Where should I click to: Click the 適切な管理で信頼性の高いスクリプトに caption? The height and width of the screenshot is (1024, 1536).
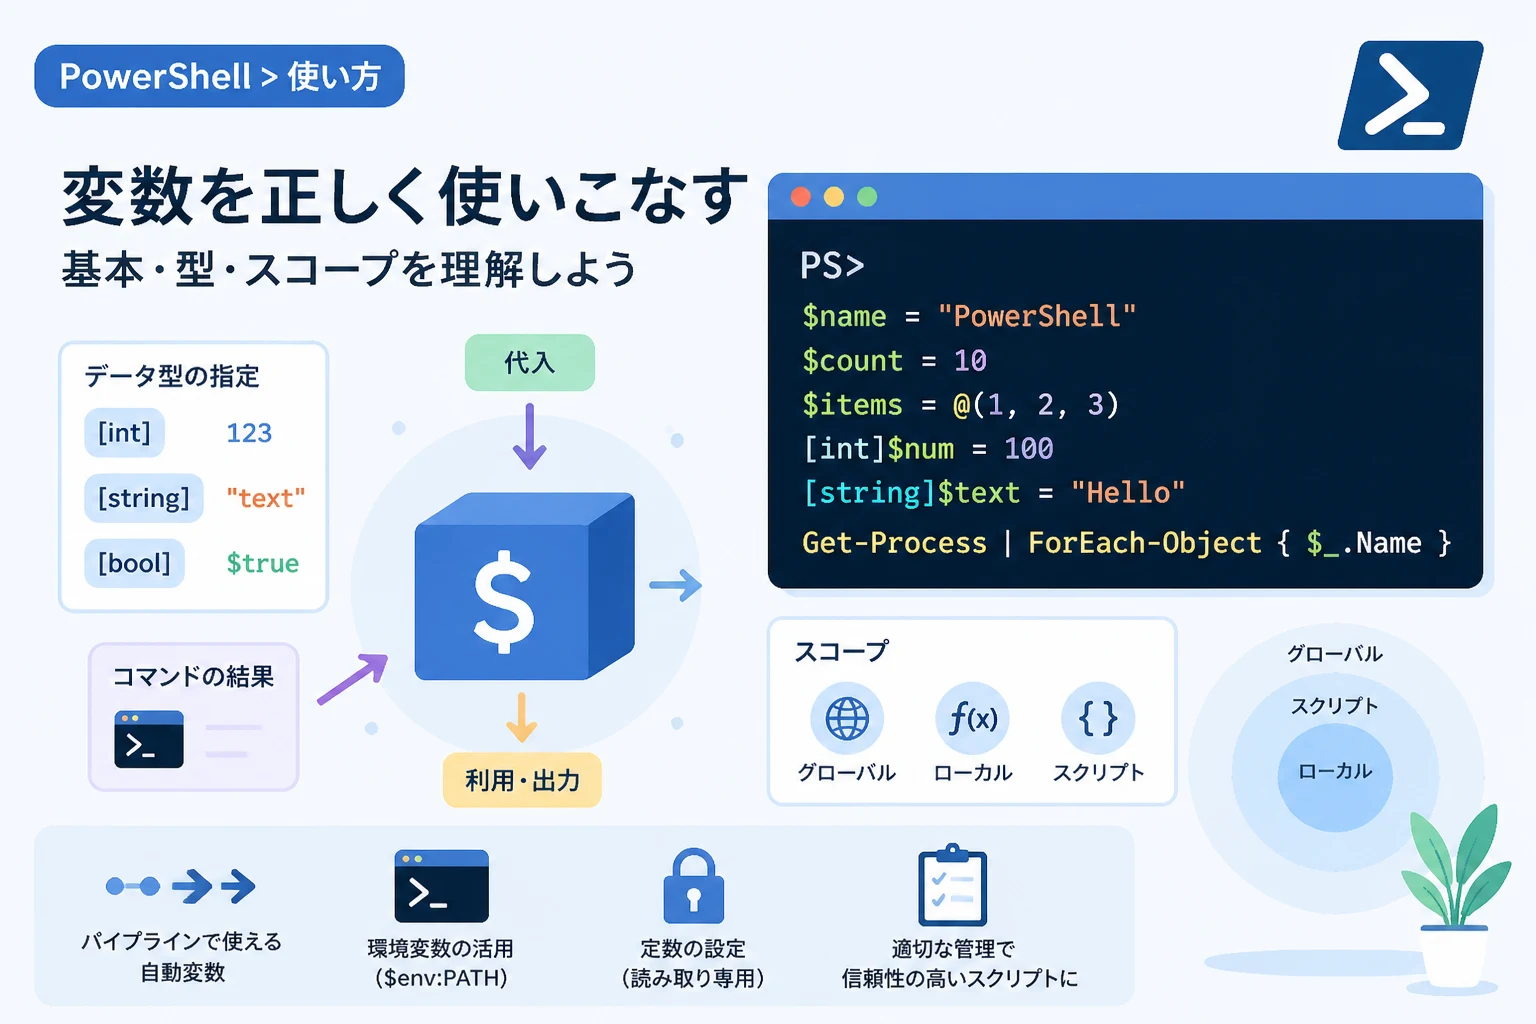pyautogui.click(x=960, y=963)
